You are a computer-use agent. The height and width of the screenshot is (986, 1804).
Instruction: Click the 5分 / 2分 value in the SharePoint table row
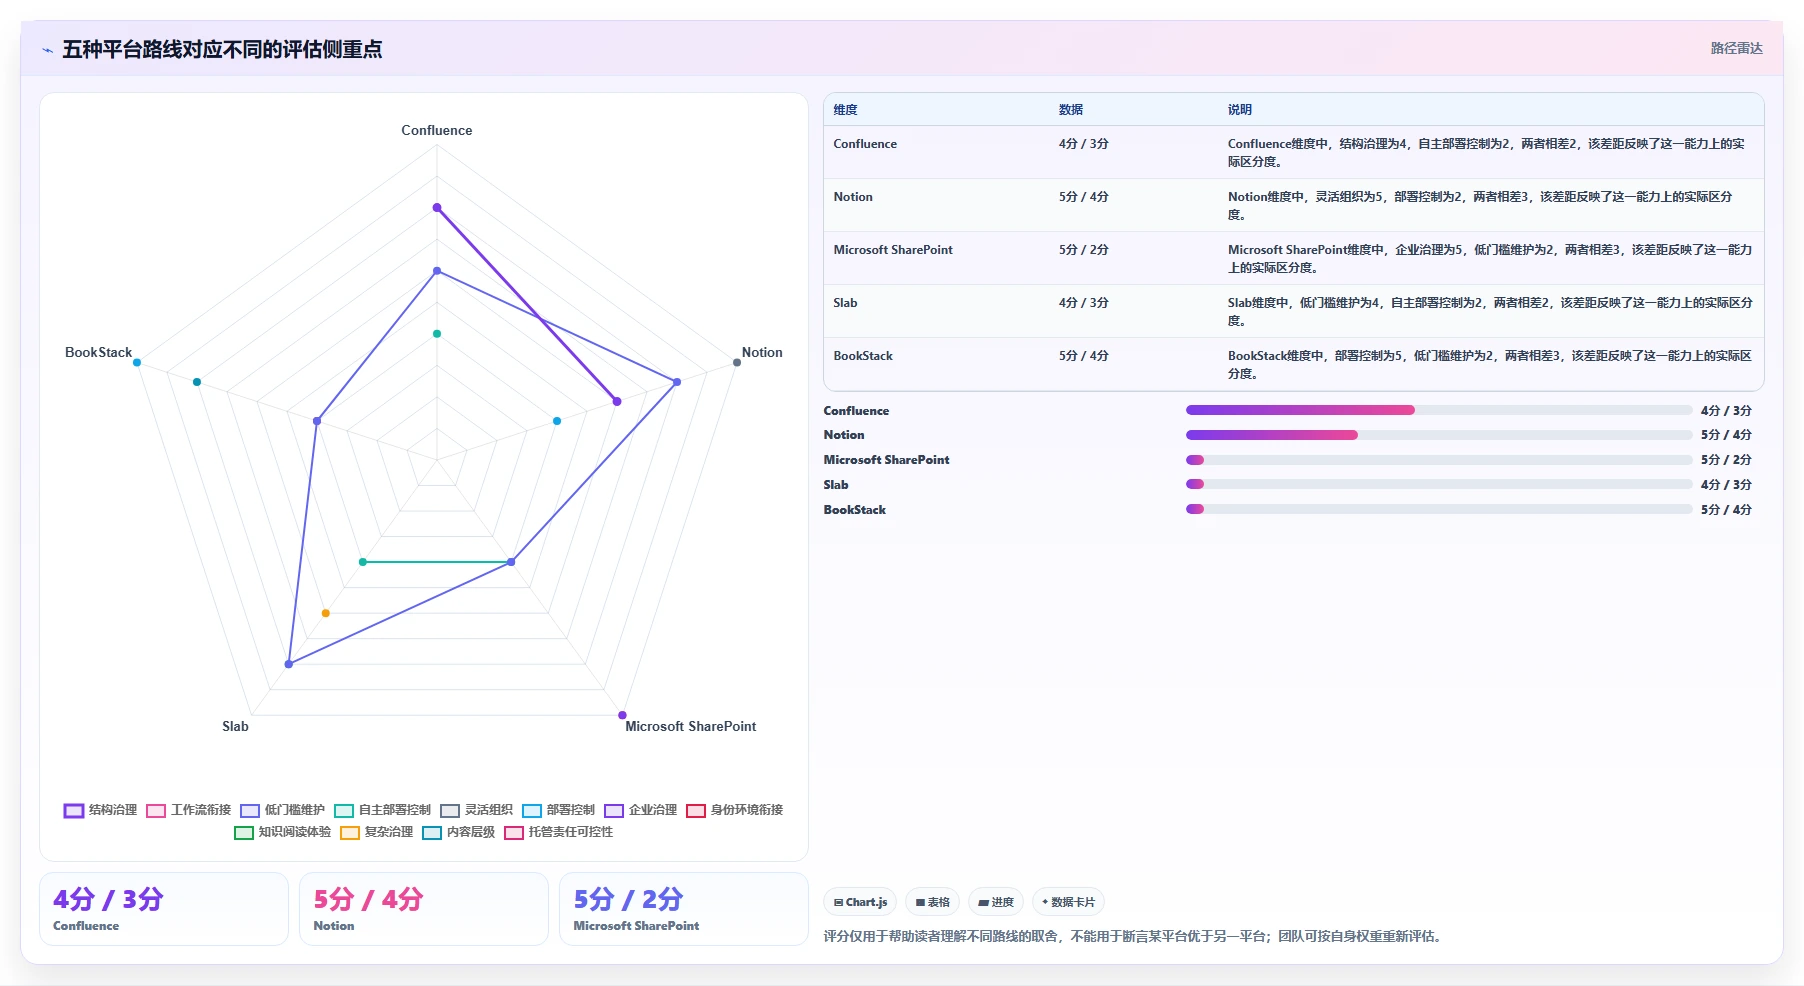coord(1083,250)
